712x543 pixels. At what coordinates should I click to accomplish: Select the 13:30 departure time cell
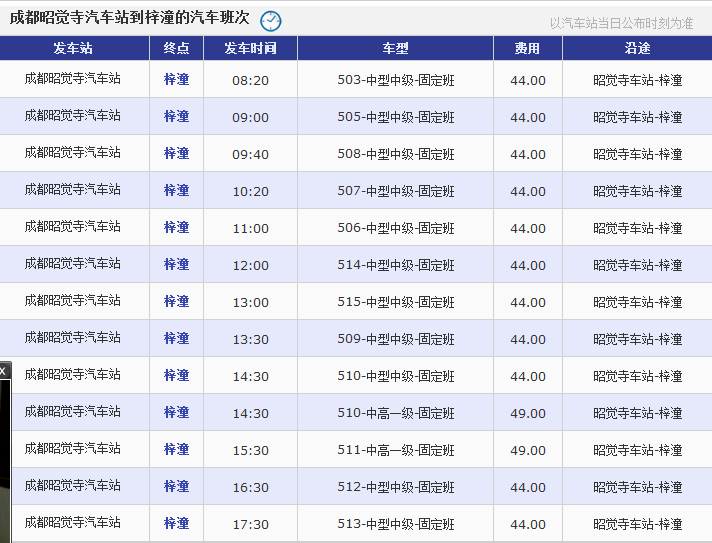pyautogui.click(x=251, y=340)
